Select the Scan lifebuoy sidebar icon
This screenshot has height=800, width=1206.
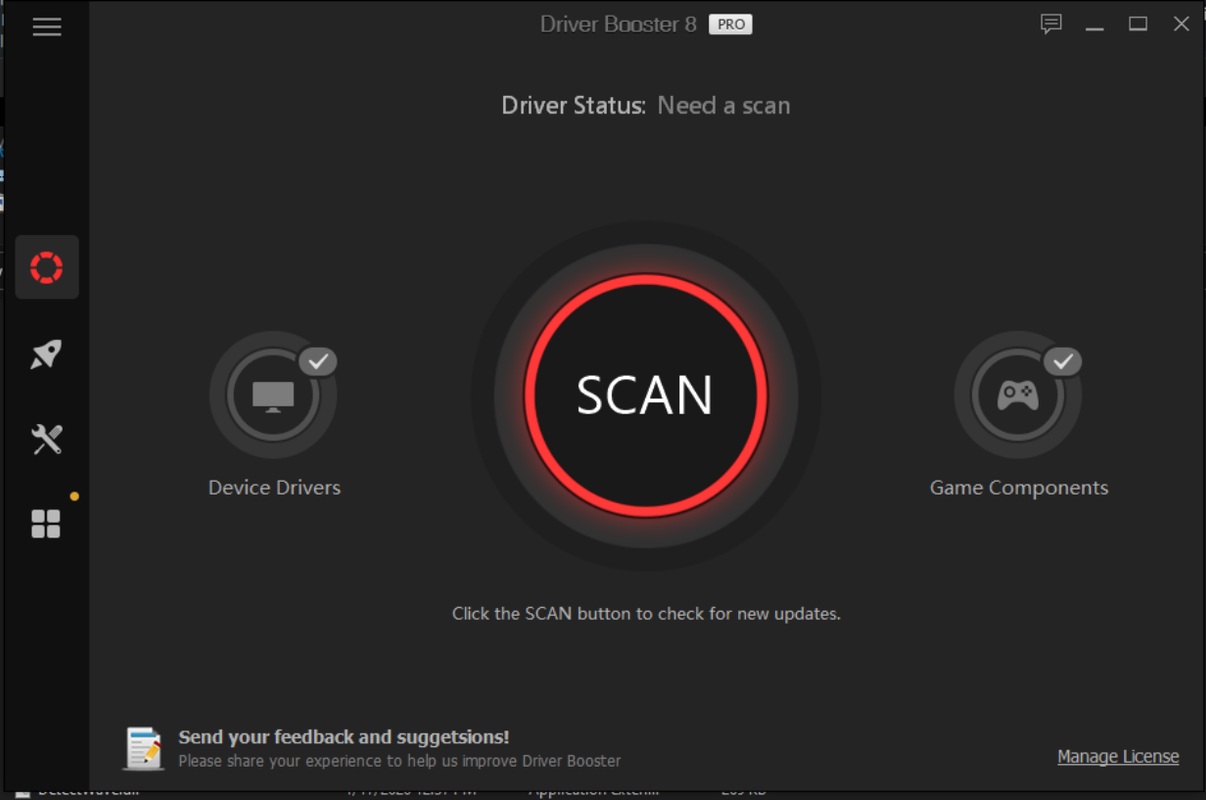point(47,267)
